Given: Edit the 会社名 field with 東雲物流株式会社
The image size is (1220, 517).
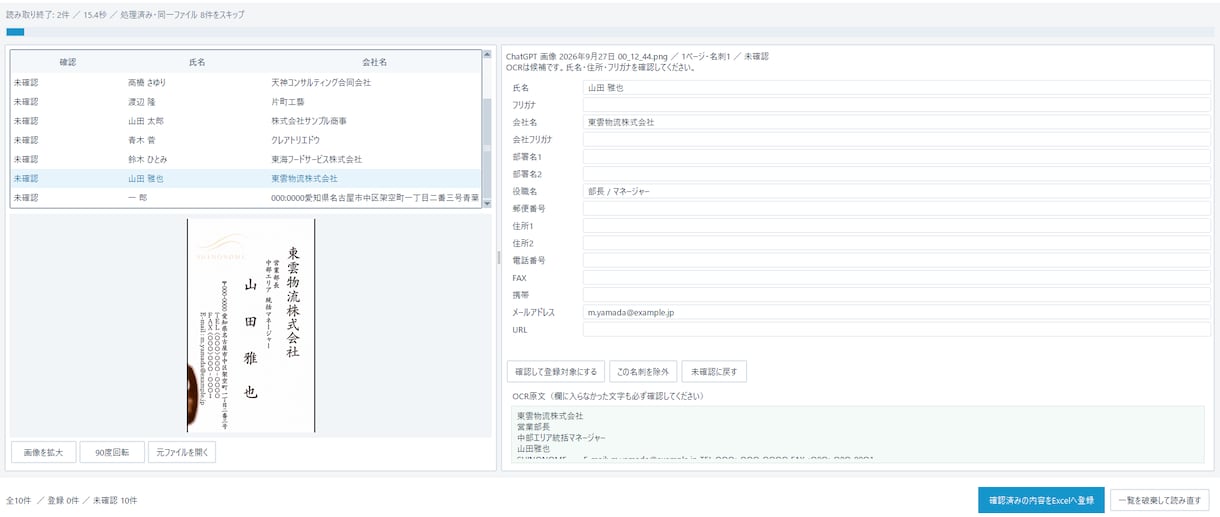Looking at the screenshot, I should tap(896, 122).
